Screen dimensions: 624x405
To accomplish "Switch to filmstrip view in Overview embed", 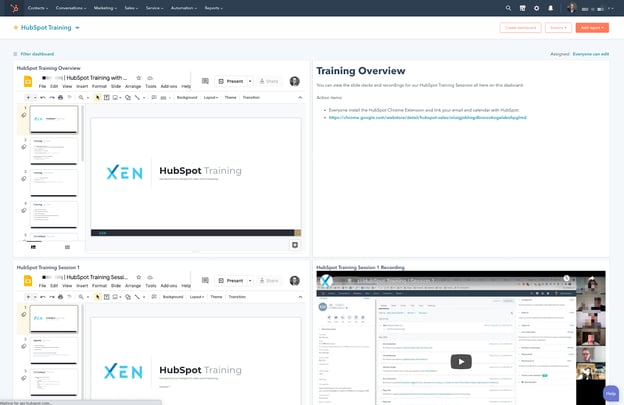I will 33,247.
